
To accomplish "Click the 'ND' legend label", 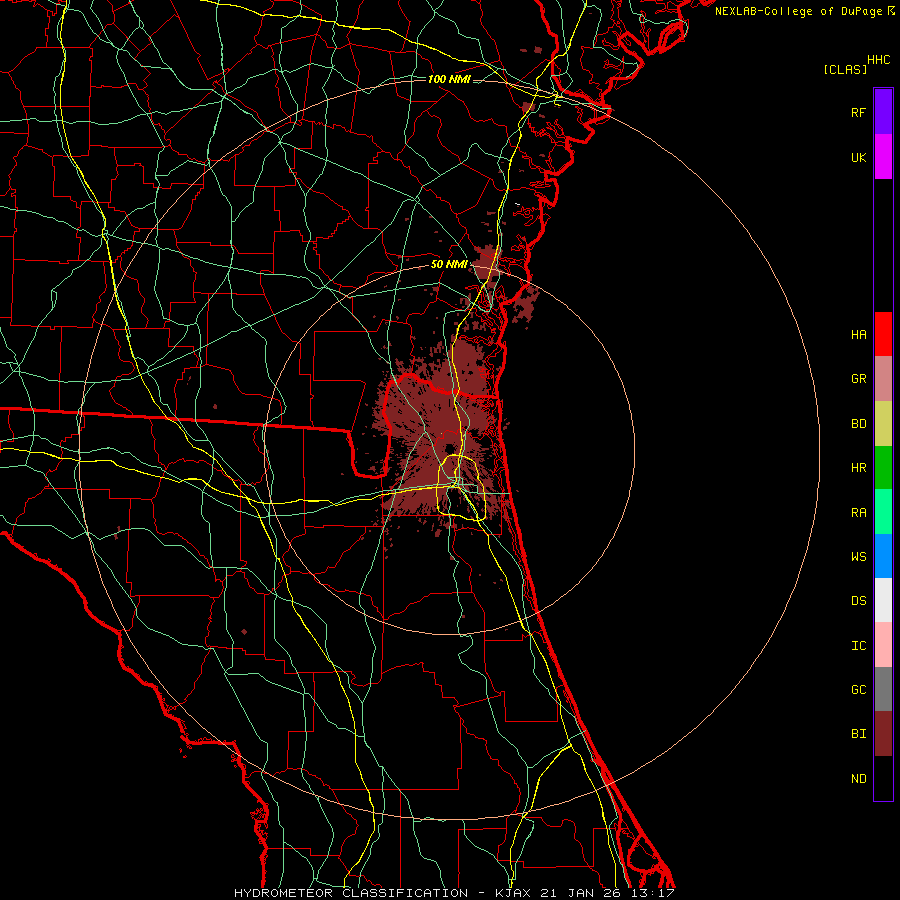I will (x=858, y=778).
